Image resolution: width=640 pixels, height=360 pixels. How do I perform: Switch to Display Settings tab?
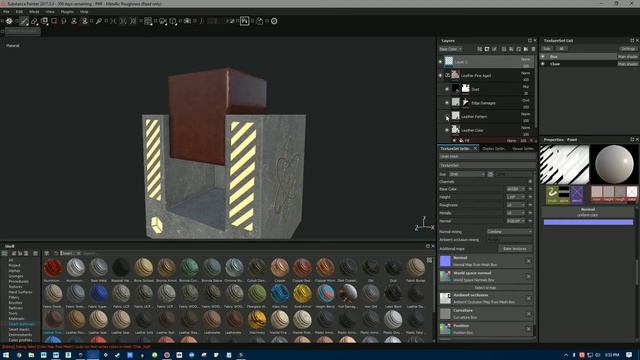(494, 149)
